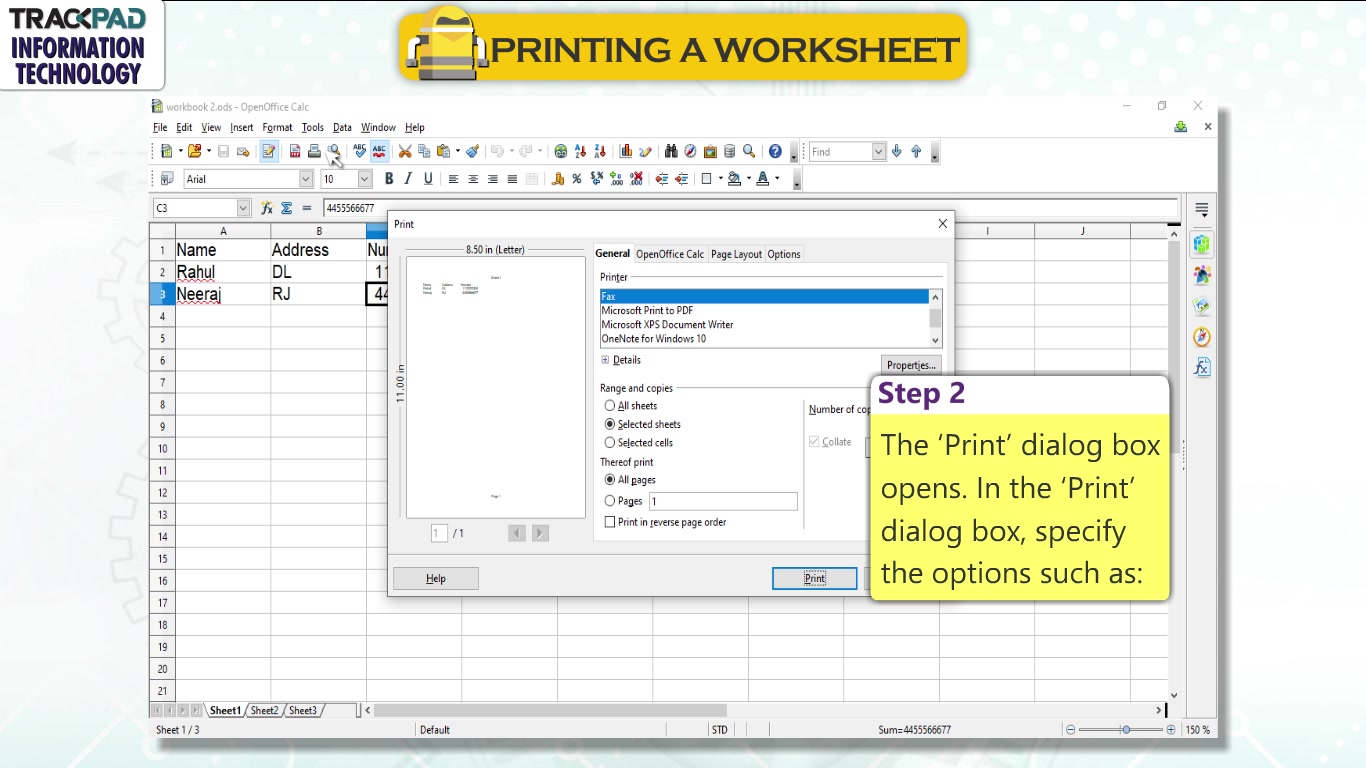
Task: Open the sidebar settings menu icon
Action: click(x=1202, y=210)
